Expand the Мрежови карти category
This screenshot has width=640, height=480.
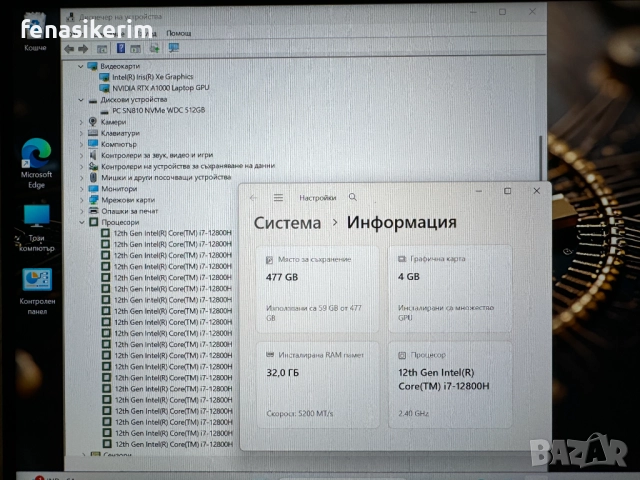pyautogui.click(x=82, y=200)
